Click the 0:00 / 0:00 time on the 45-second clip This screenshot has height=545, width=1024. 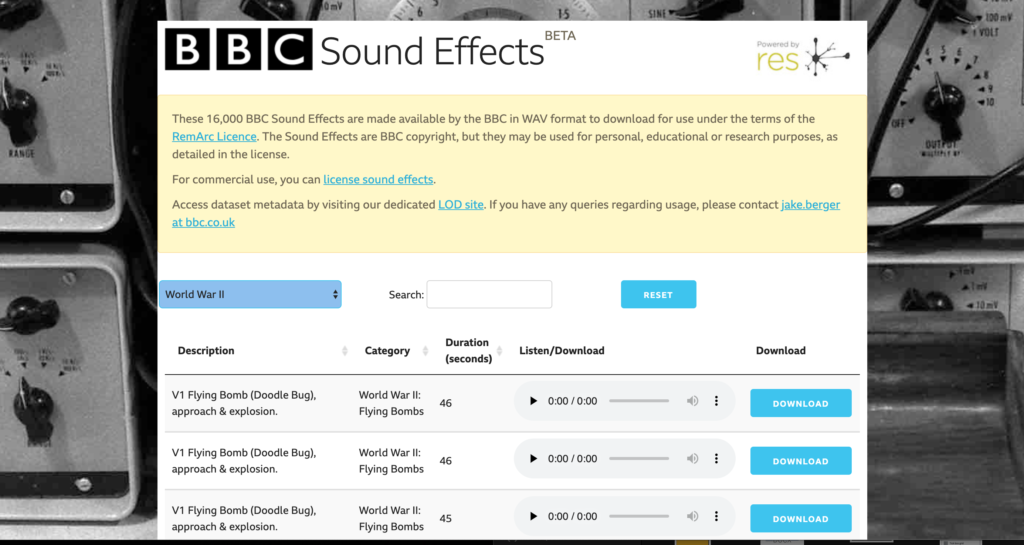click(x=572, y=516)
